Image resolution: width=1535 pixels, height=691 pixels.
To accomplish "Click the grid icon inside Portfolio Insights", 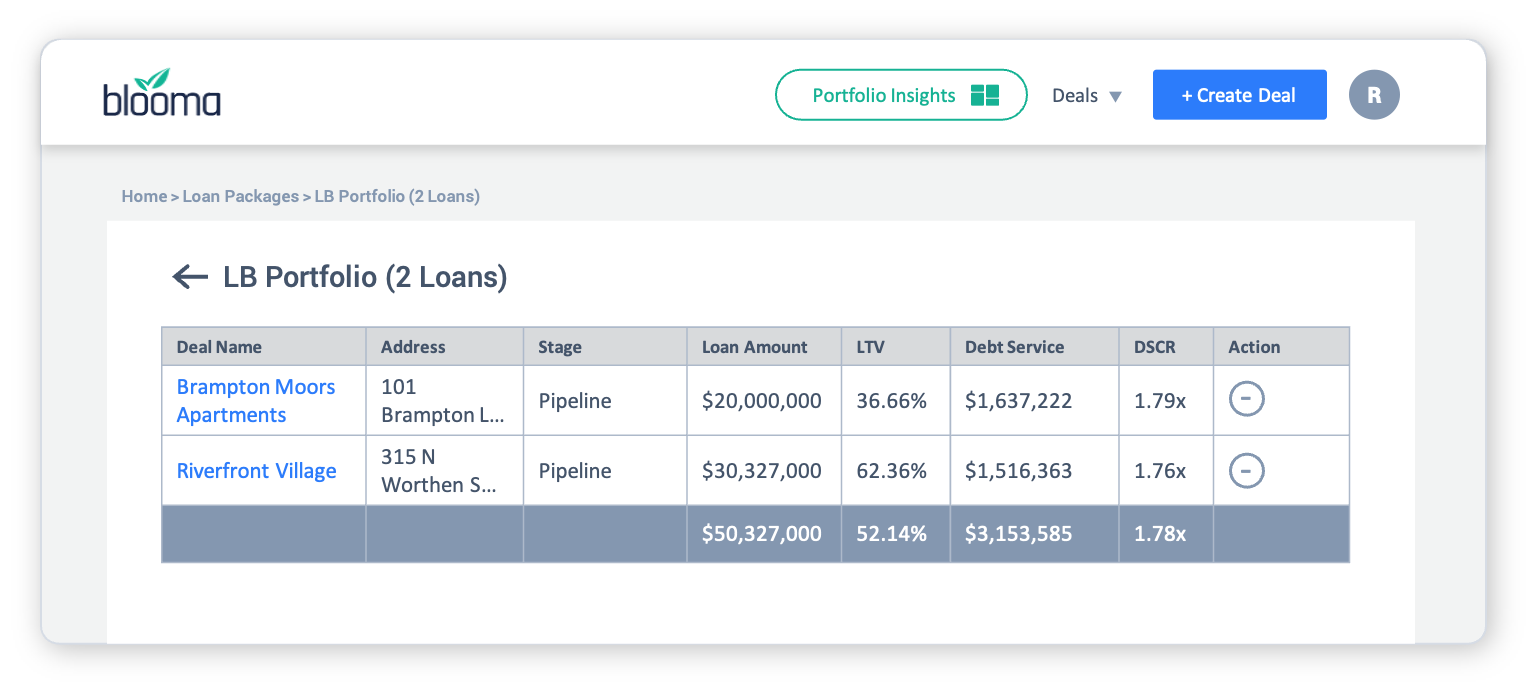I will click(987, 94).
